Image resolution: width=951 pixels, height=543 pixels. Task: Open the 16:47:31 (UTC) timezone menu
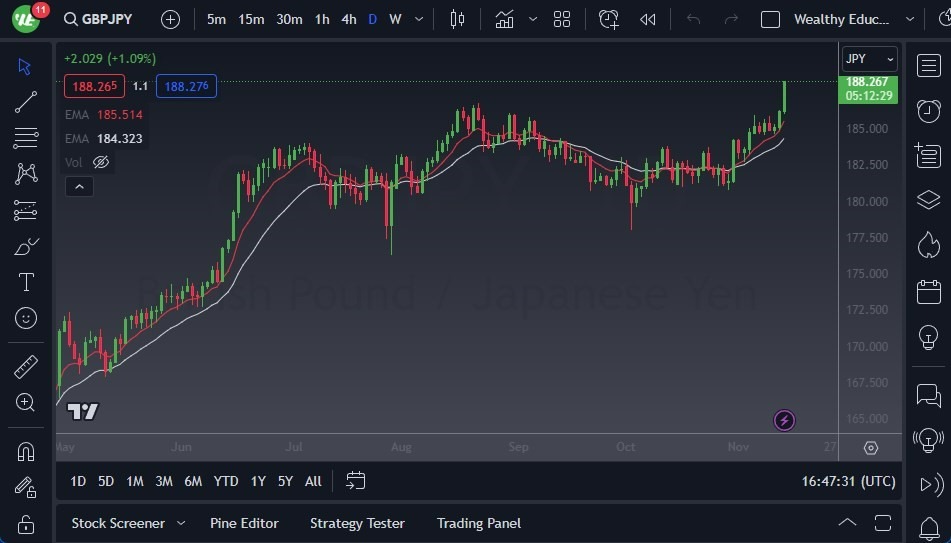pyautogui.click(x=849, y=481)
